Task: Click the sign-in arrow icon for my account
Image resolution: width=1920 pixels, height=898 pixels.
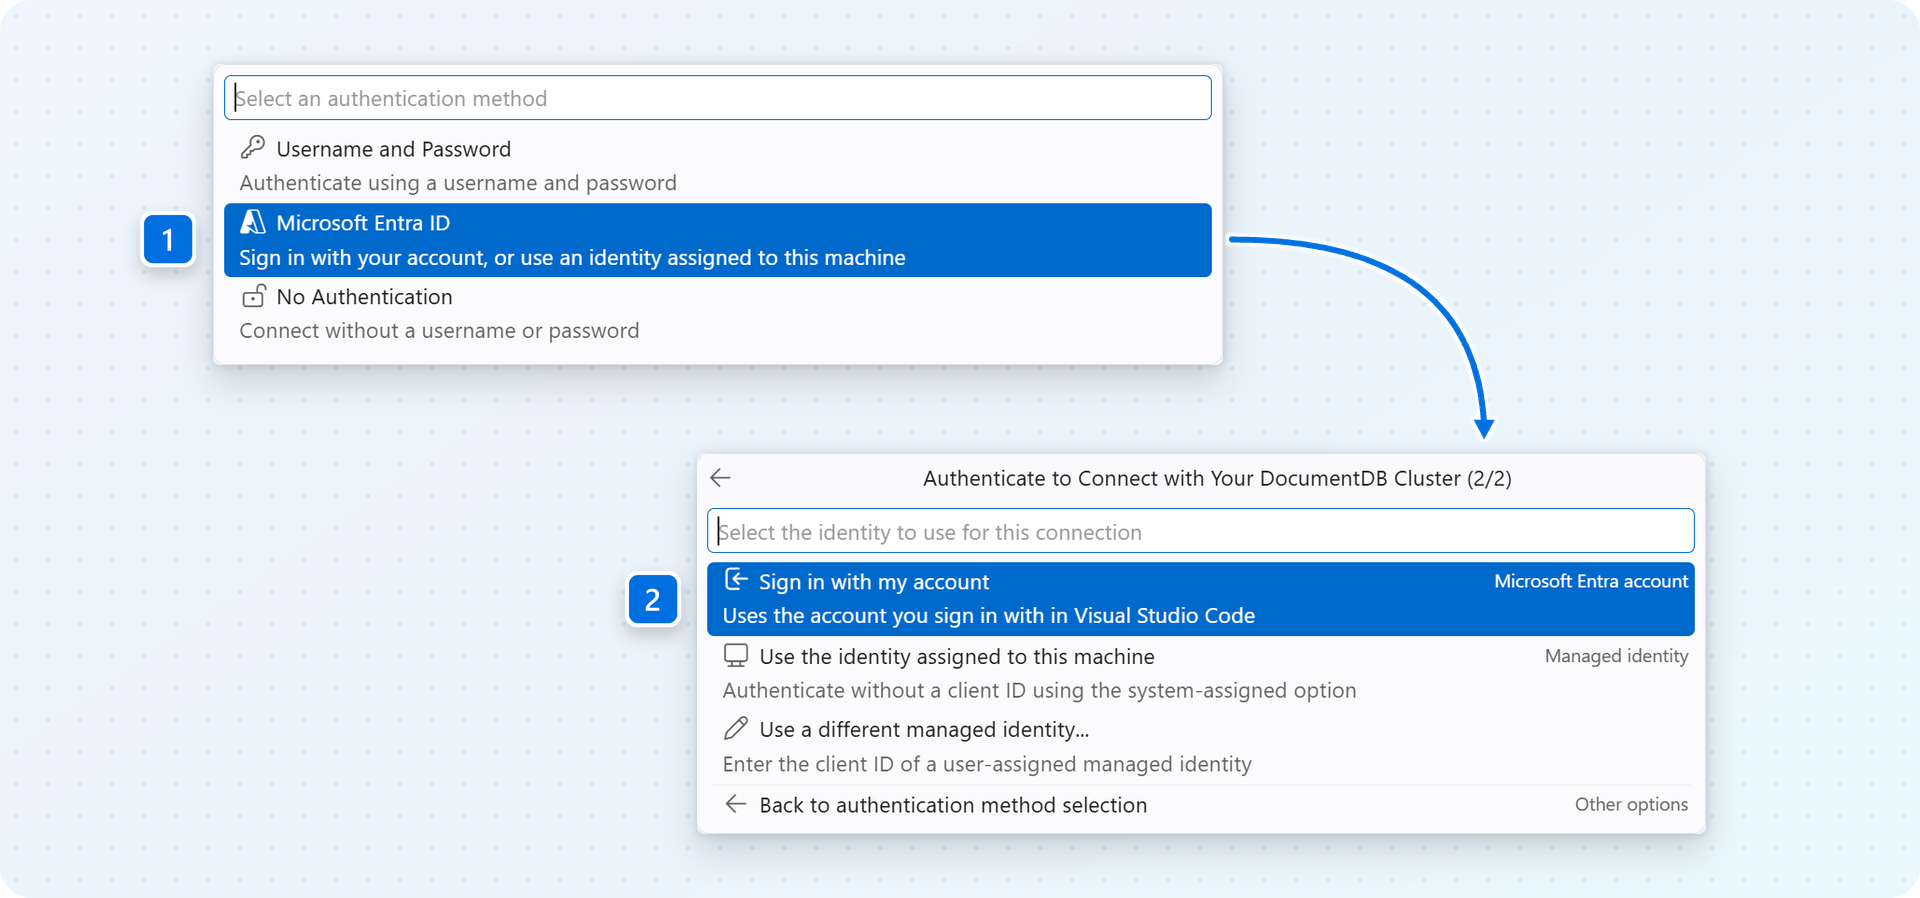Action: point(736,580)
